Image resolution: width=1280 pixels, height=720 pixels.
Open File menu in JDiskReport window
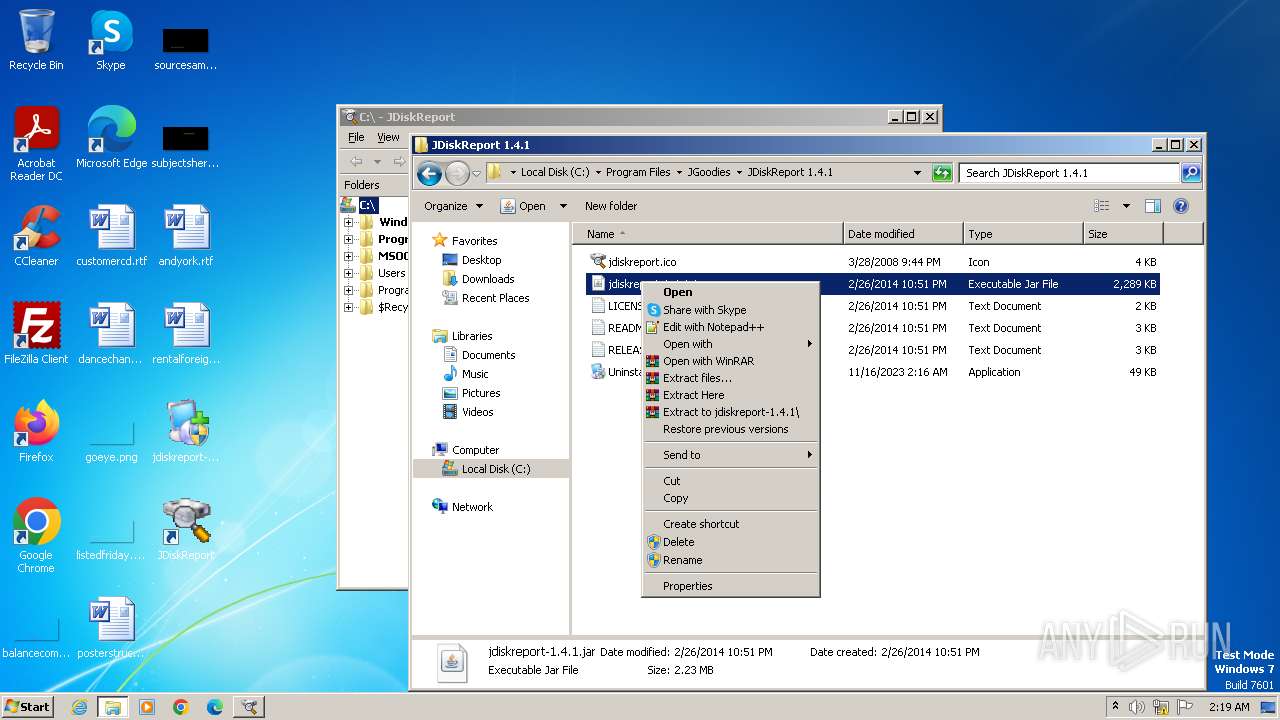tap(356, 137)
